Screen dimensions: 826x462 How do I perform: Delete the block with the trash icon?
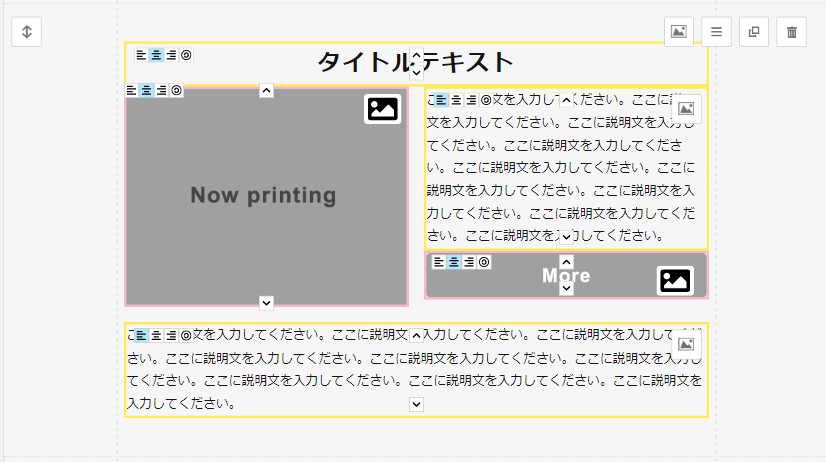click(792, 32)
